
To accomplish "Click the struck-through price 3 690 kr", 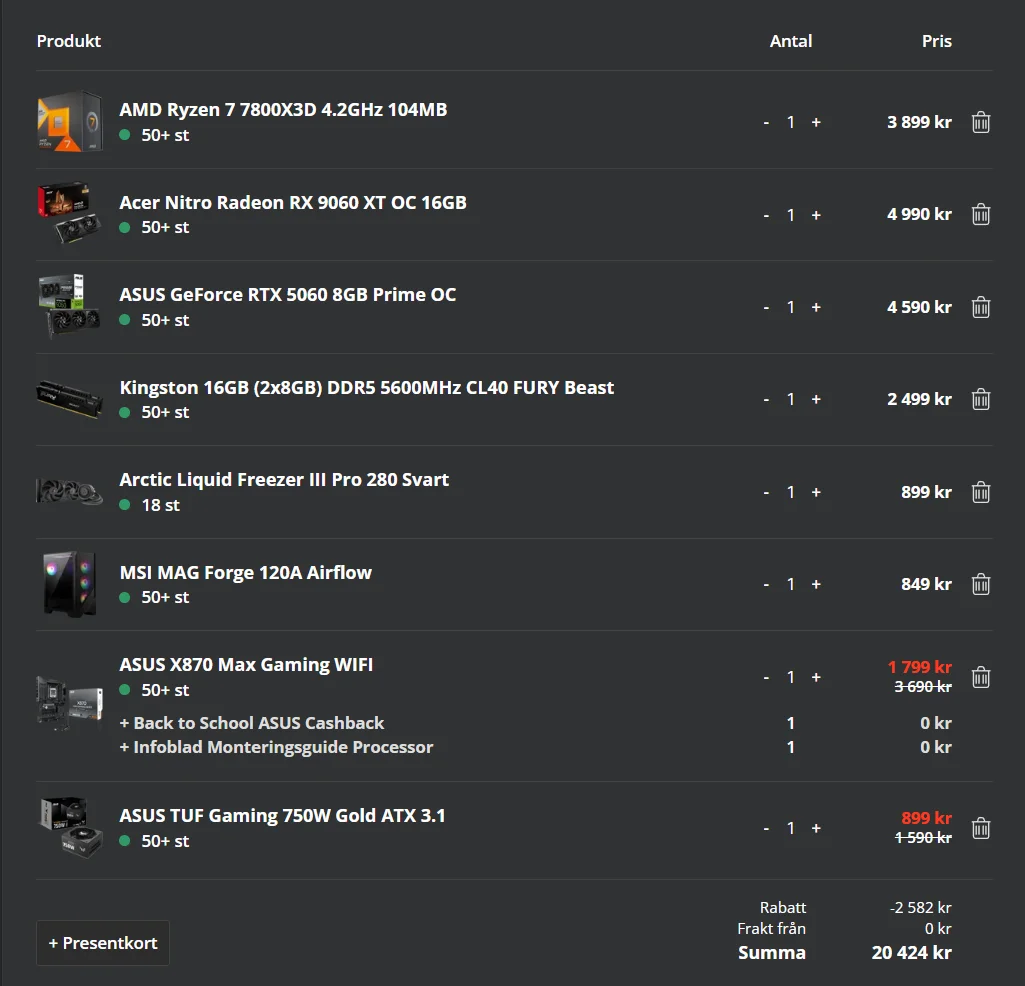I will pos(923,687).
